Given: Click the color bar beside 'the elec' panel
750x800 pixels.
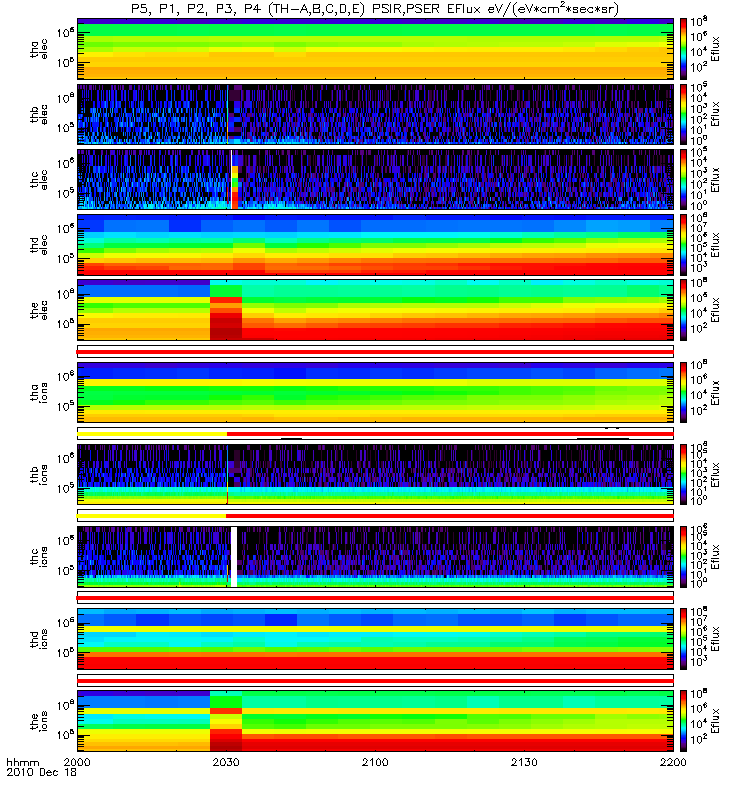Looking at the screenshot, I should 683,310.
